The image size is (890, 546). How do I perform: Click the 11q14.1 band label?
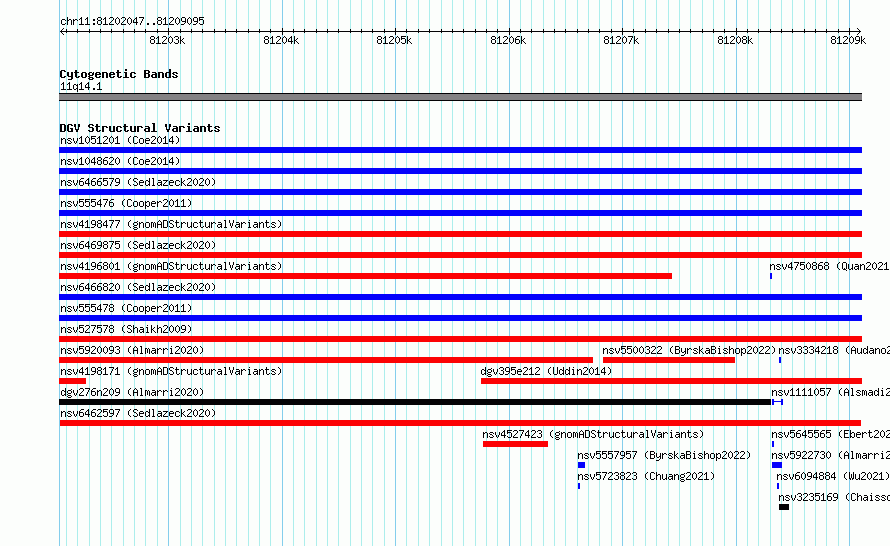81,86
